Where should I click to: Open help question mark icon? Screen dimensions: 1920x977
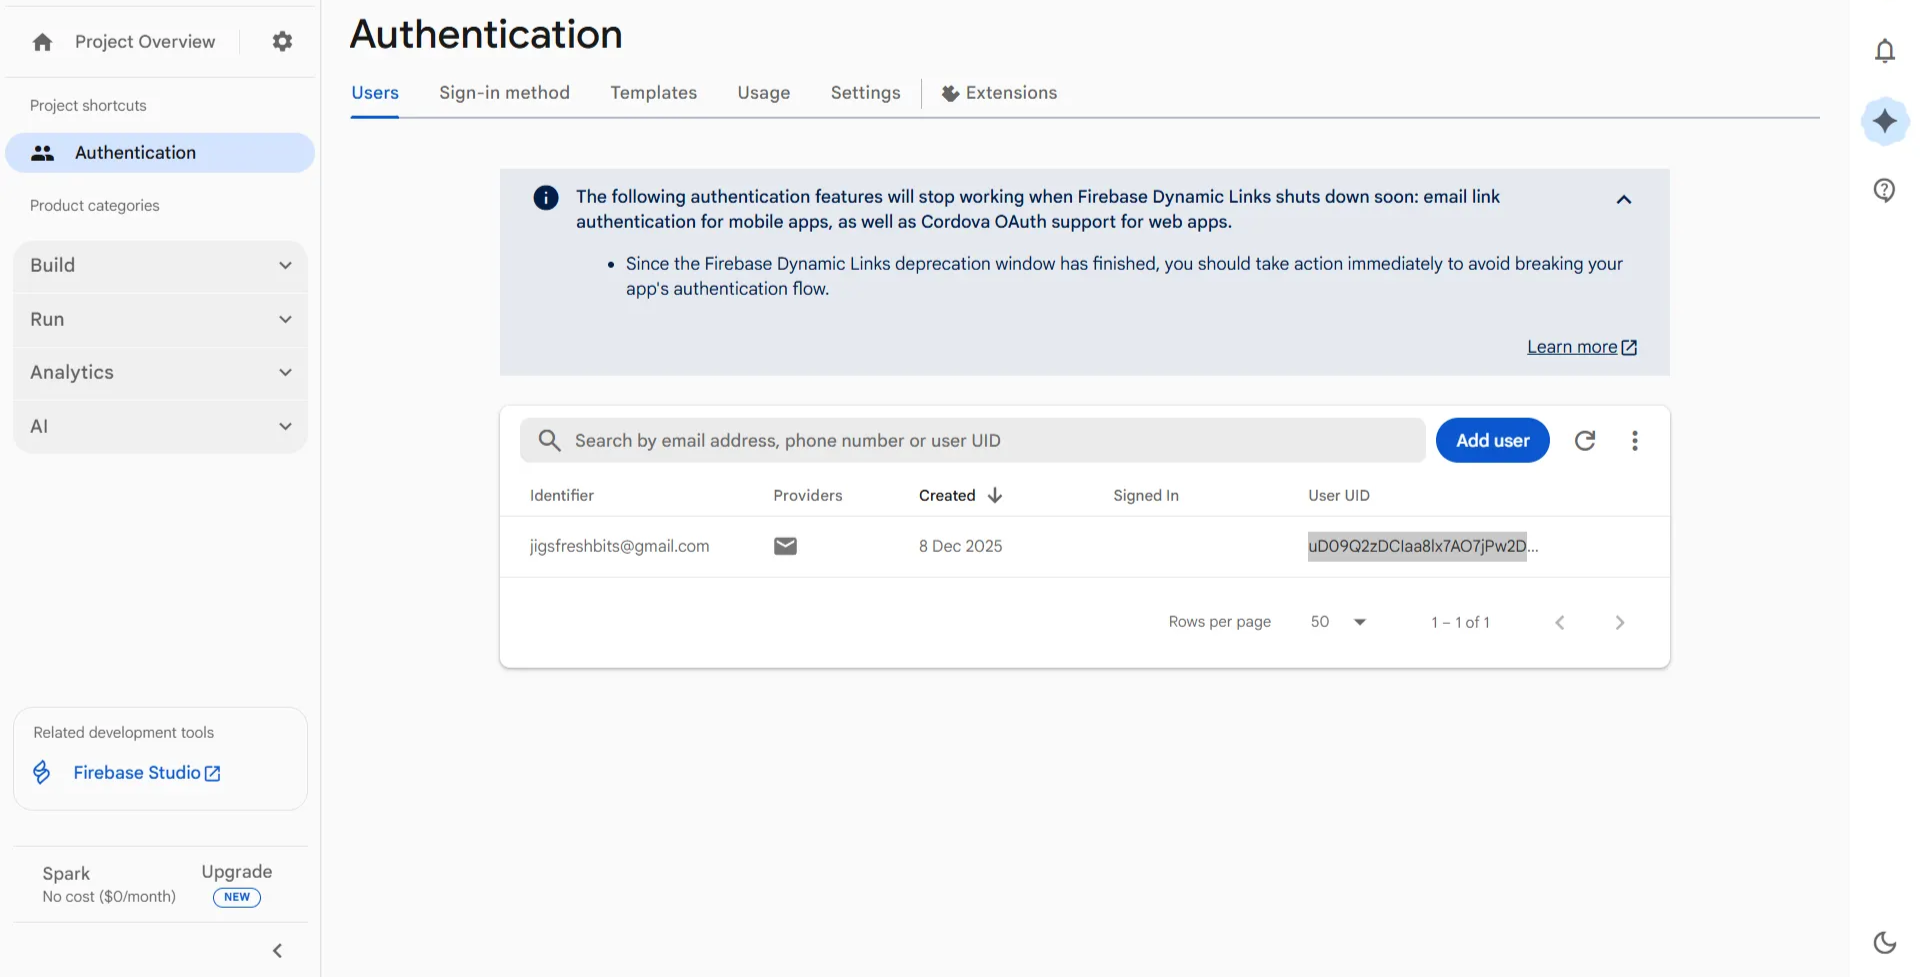1885,190
